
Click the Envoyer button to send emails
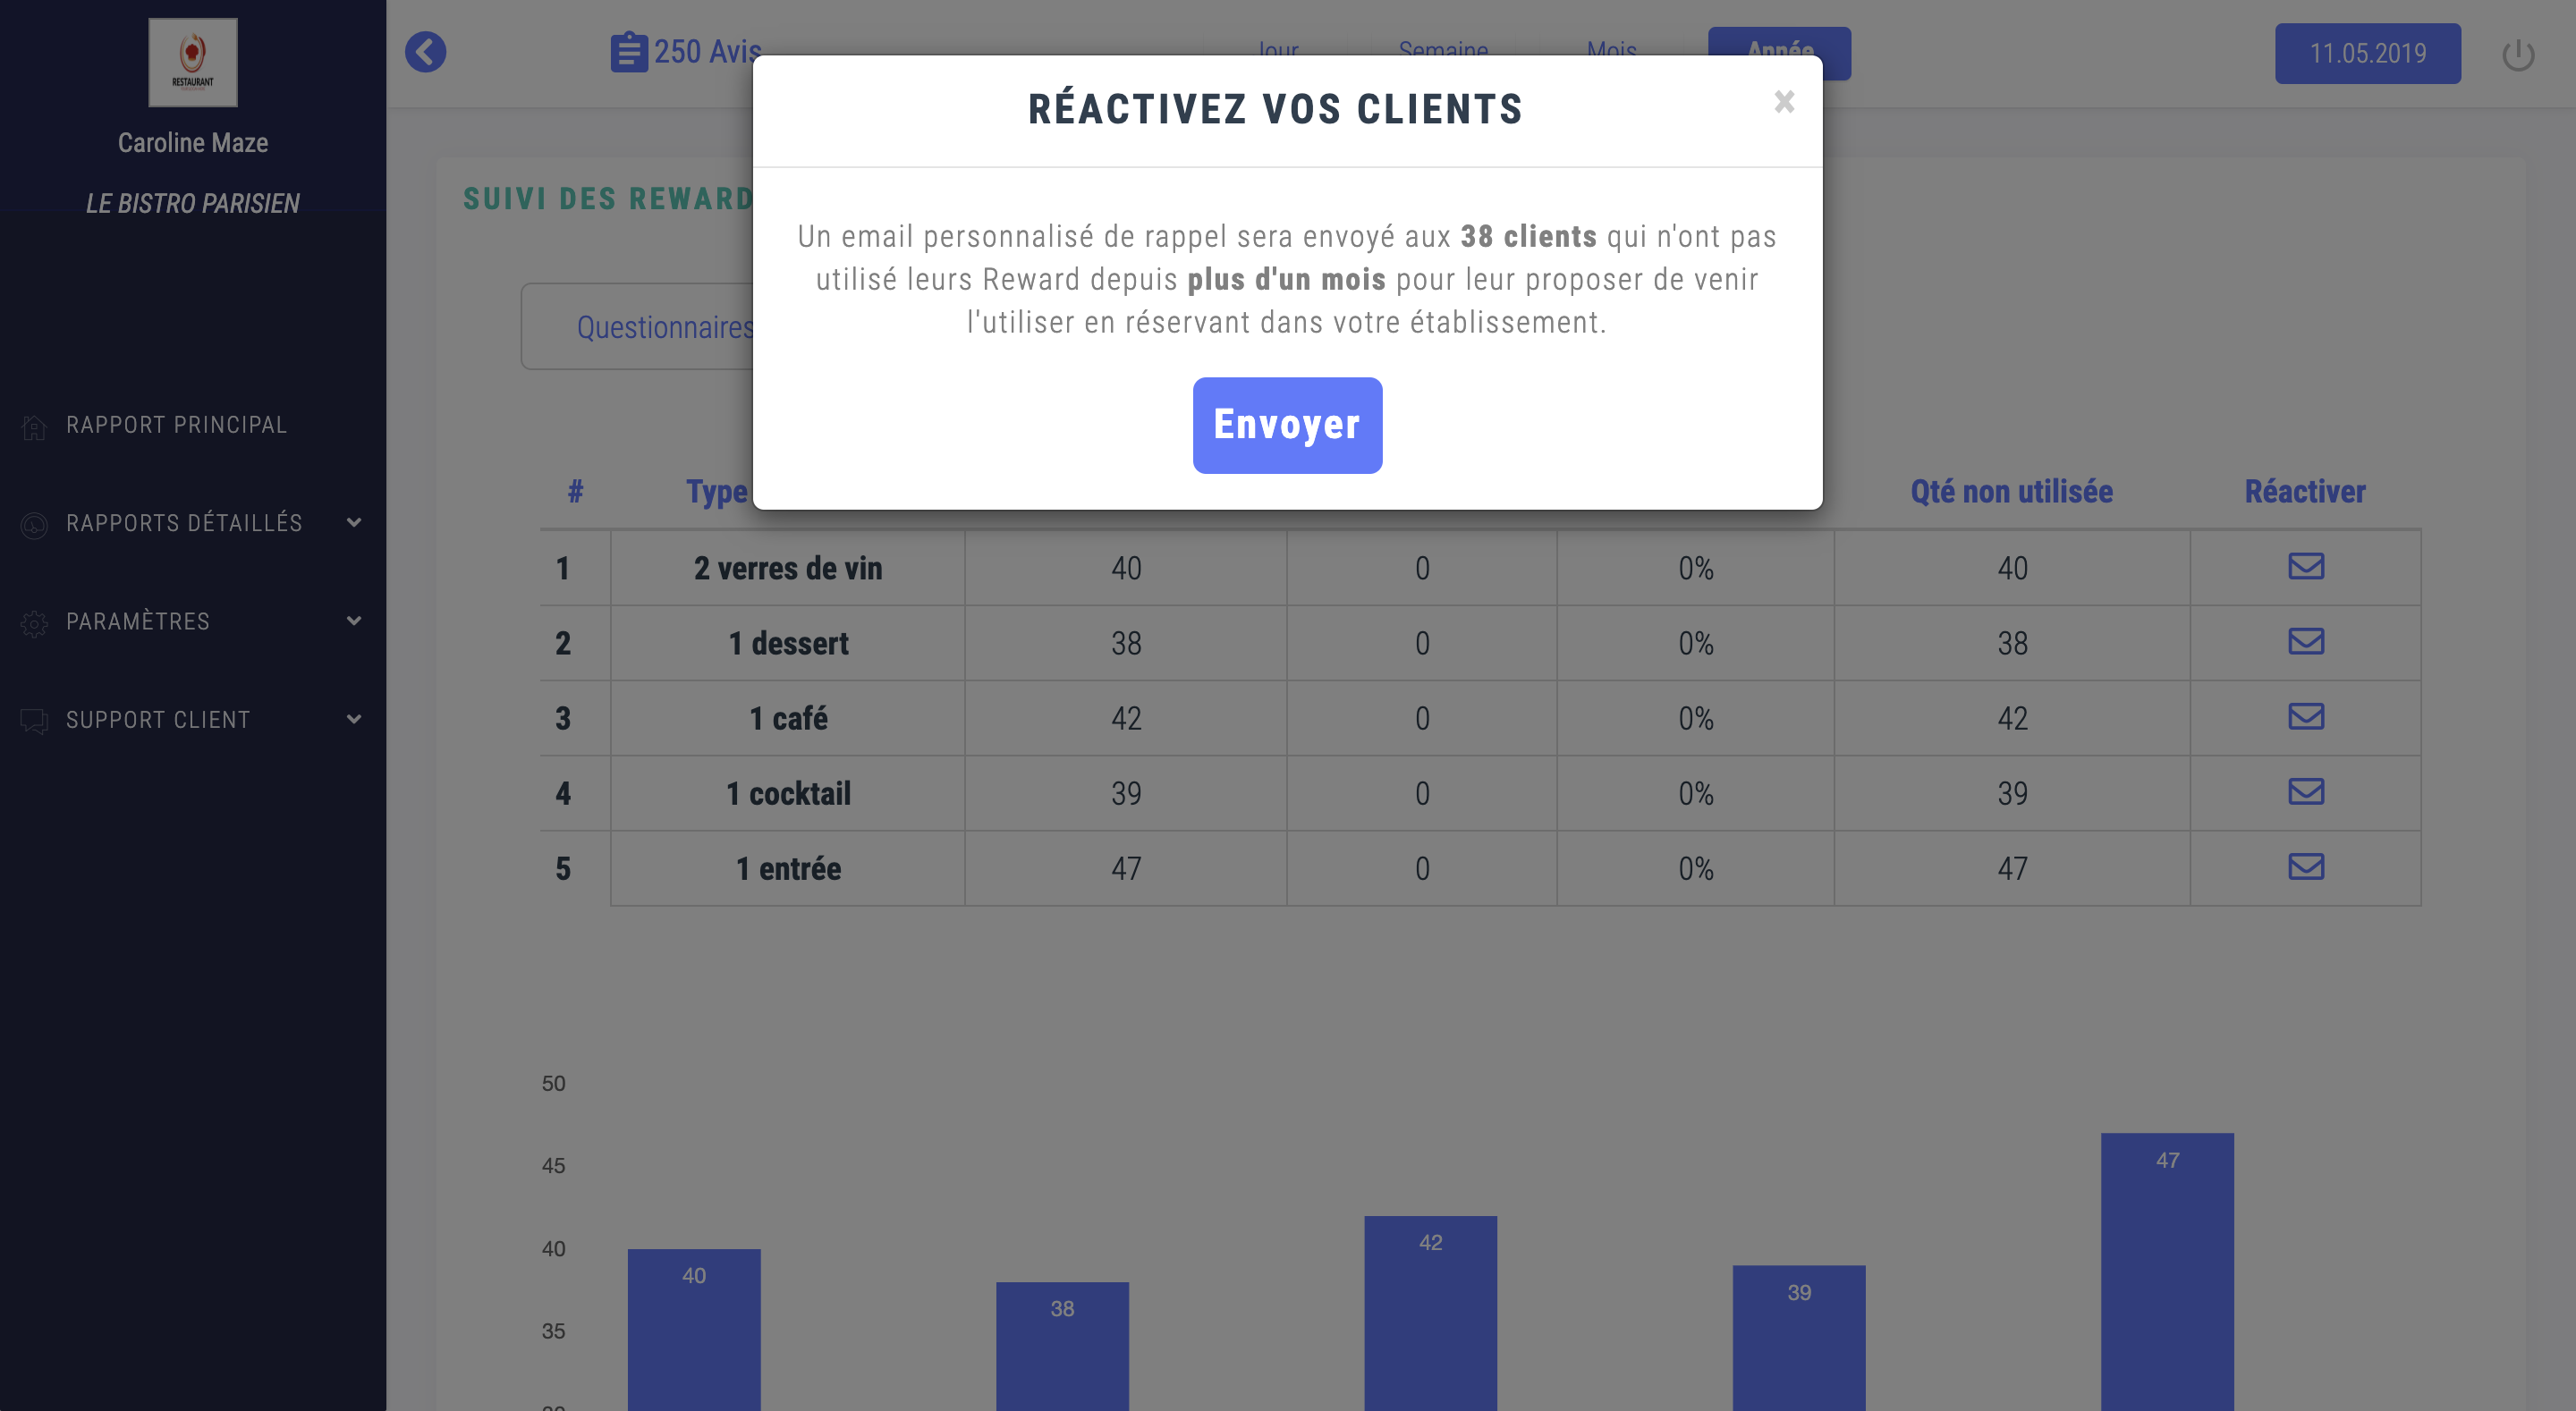1286,424
